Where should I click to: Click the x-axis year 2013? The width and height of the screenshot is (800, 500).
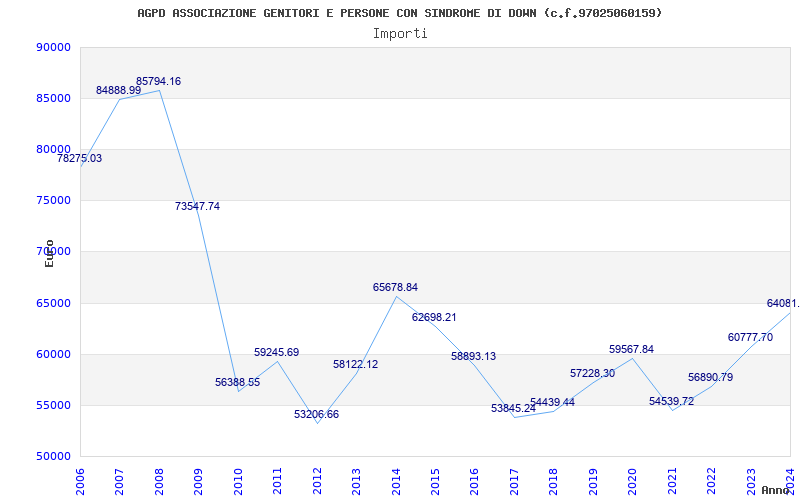(356, 480)
